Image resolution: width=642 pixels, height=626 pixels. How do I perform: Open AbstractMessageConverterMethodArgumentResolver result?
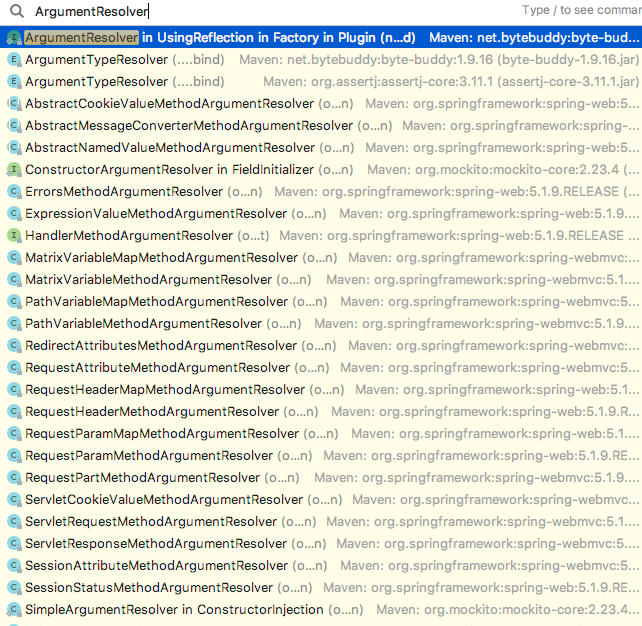tap(321, 126)
